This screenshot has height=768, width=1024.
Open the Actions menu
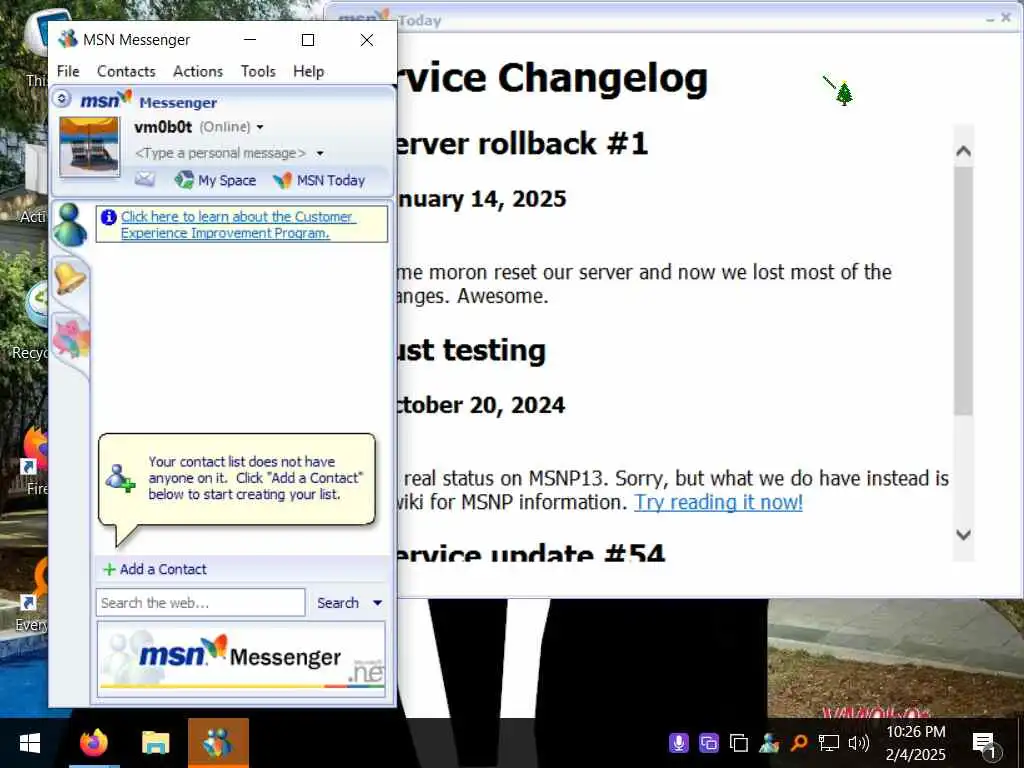198,71
